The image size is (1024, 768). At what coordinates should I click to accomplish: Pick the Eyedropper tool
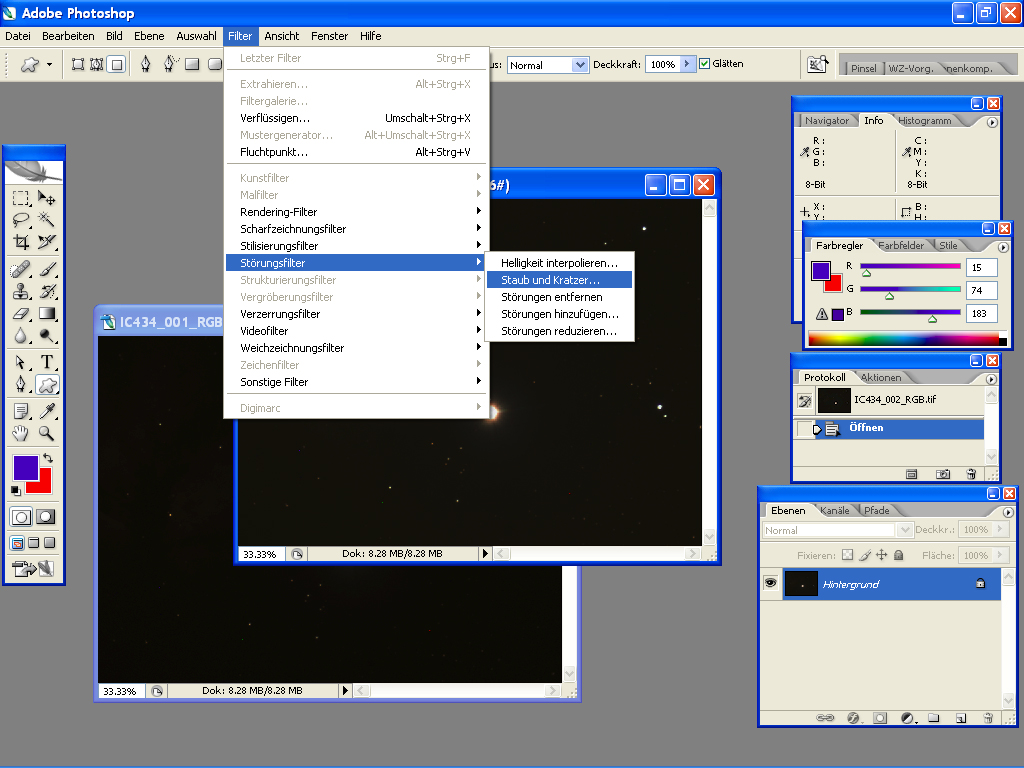[x=46, y=411]
